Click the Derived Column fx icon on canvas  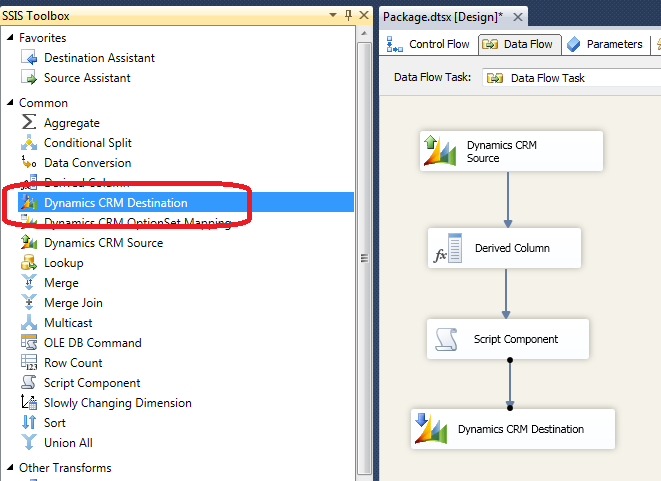(x=448, y=248)
